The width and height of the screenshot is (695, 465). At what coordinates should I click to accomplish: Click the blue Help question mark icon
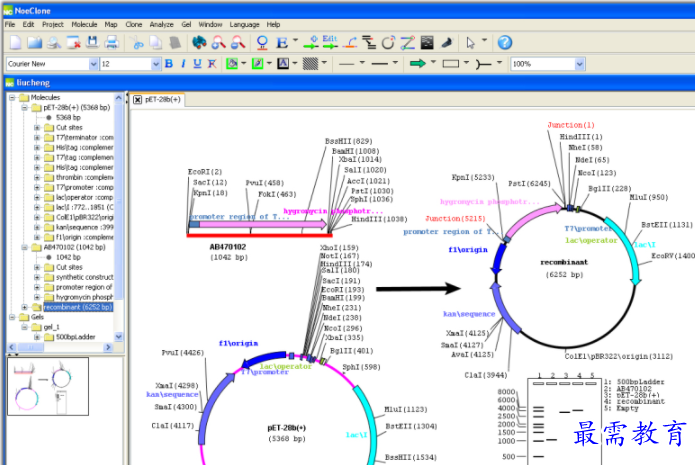tap(504, 43)
